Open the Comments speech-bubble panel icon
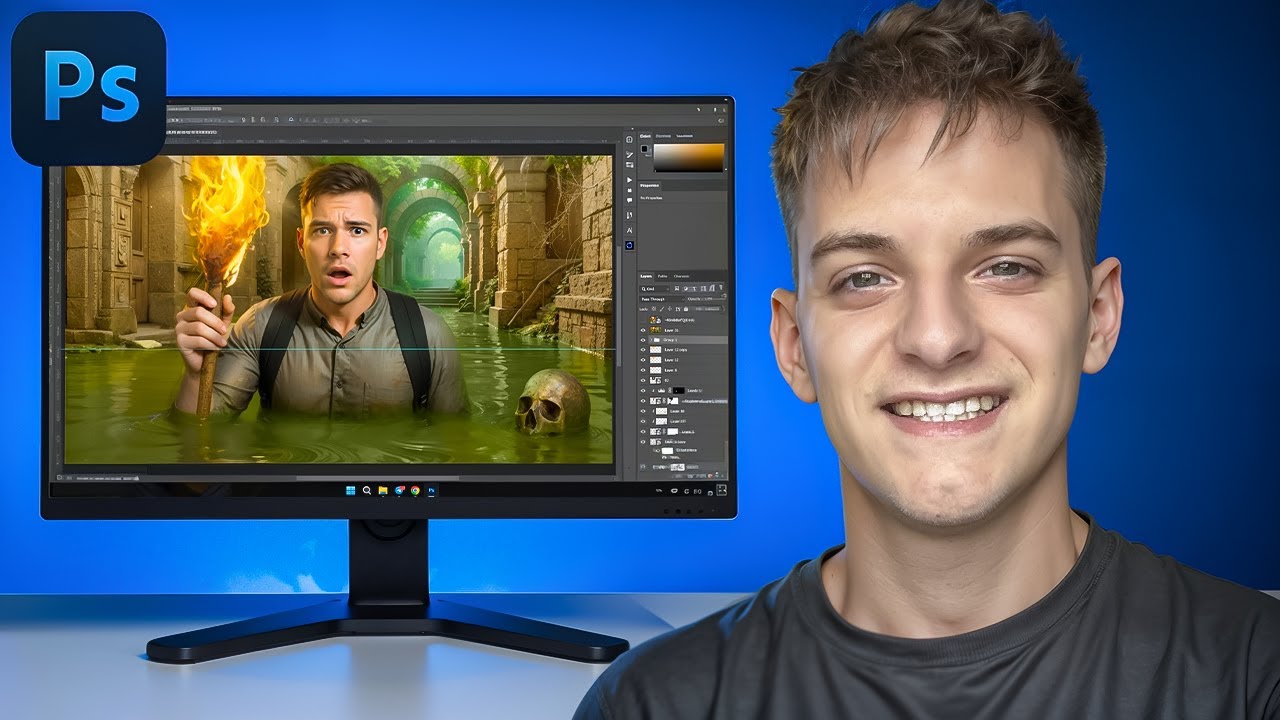The width and height of the screenshot is (1280, 720). point(629,200)
